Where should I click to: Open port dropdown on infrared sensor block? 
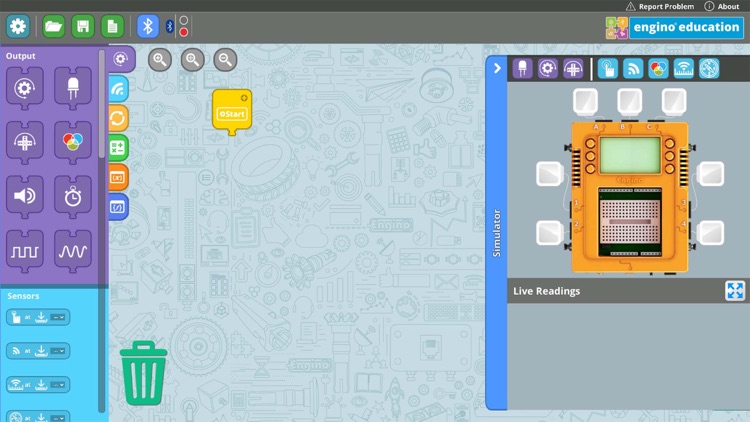pos(58,351)
